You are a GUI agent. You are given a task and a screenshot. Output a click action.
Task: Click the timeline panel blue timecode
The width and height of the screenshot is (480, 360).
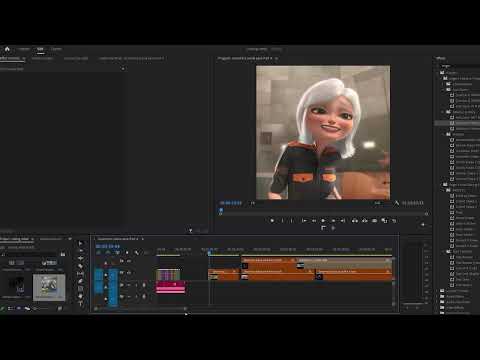tap(107, 246)
